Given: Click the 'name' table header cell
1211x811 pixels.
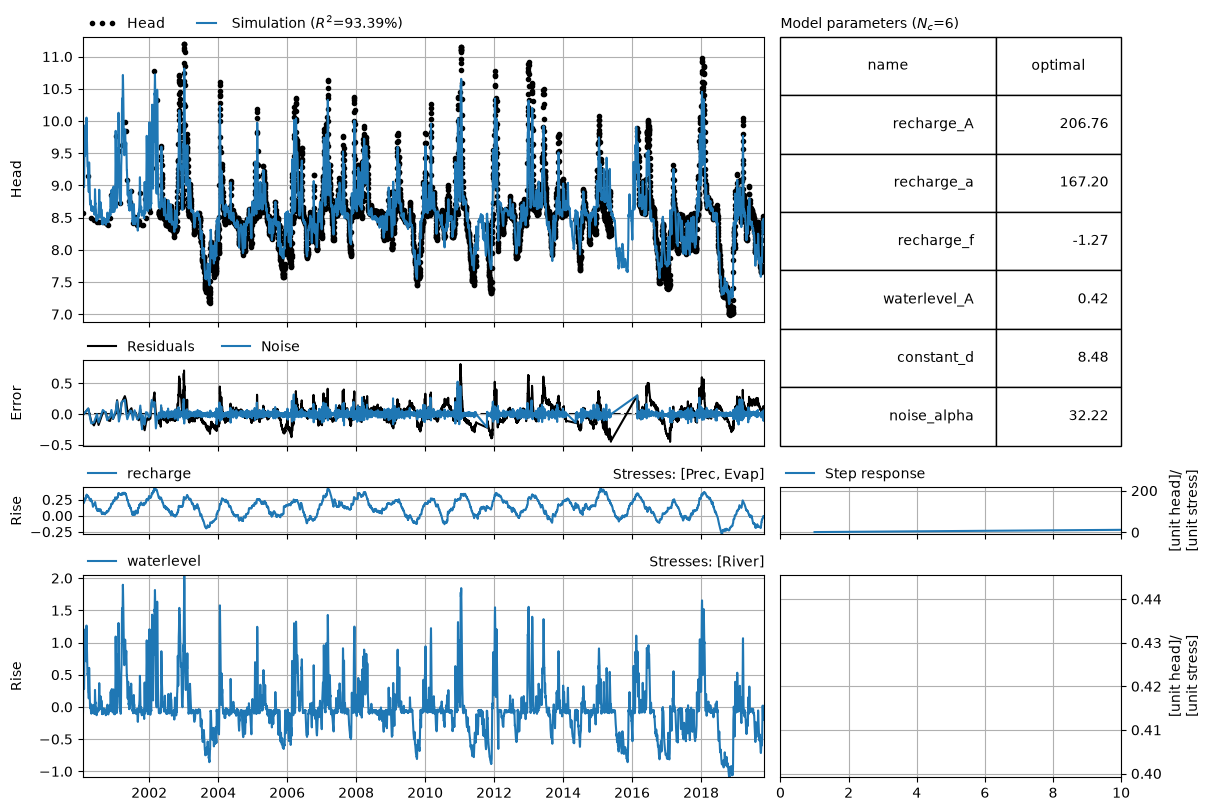Looking at the screenshot, I should (x=888, y=65).
